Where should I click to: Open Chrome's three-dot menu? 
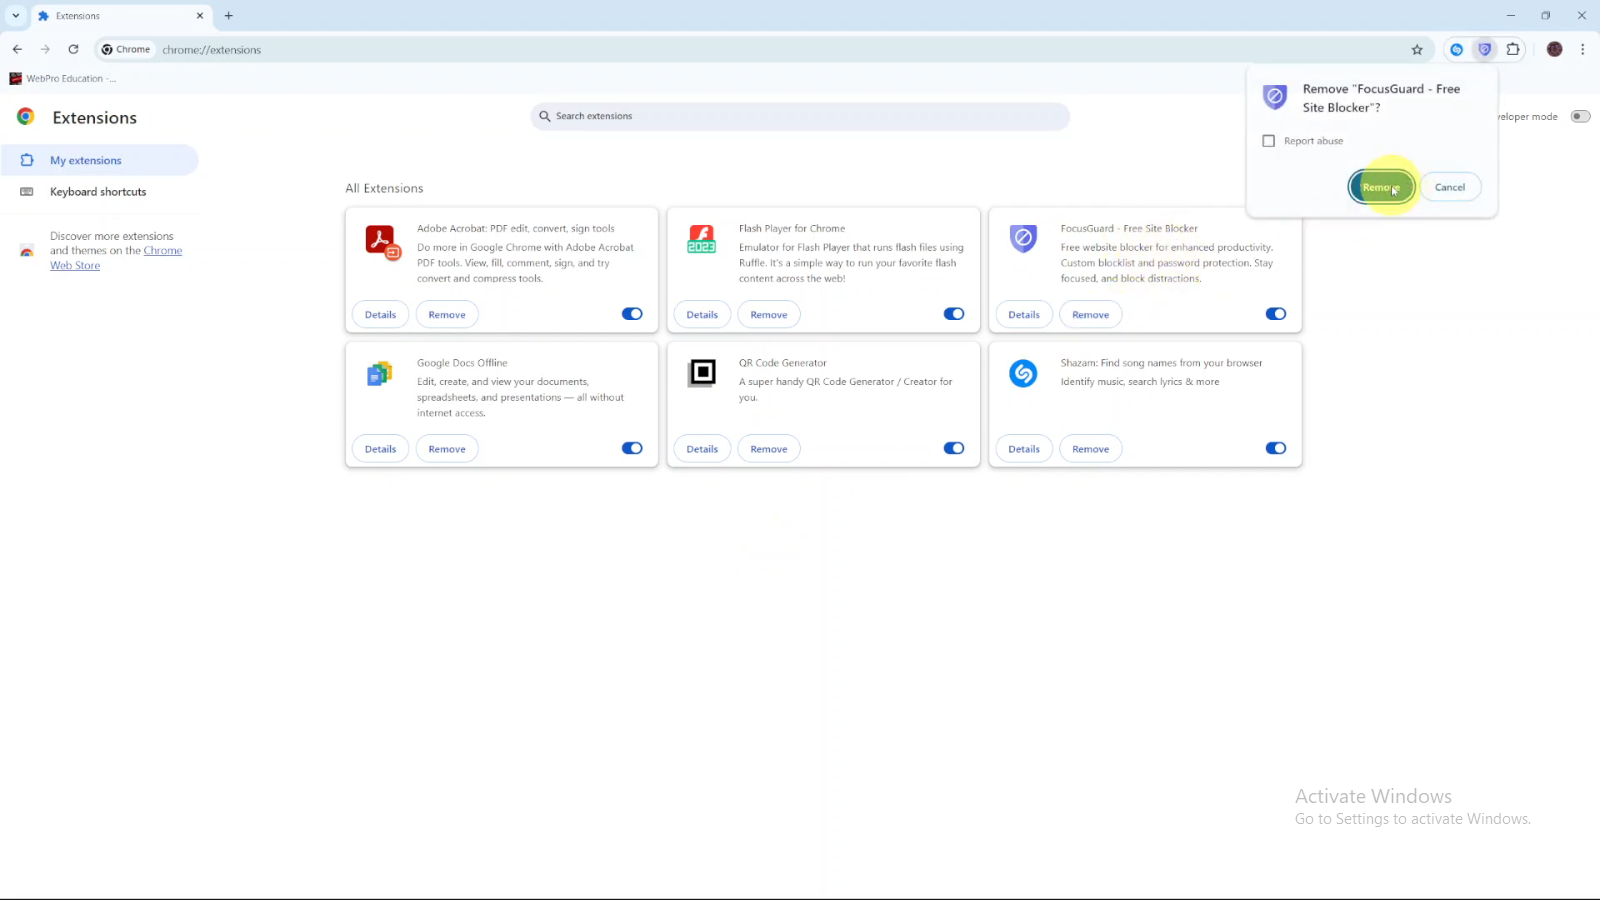(x=1582, y=49)
